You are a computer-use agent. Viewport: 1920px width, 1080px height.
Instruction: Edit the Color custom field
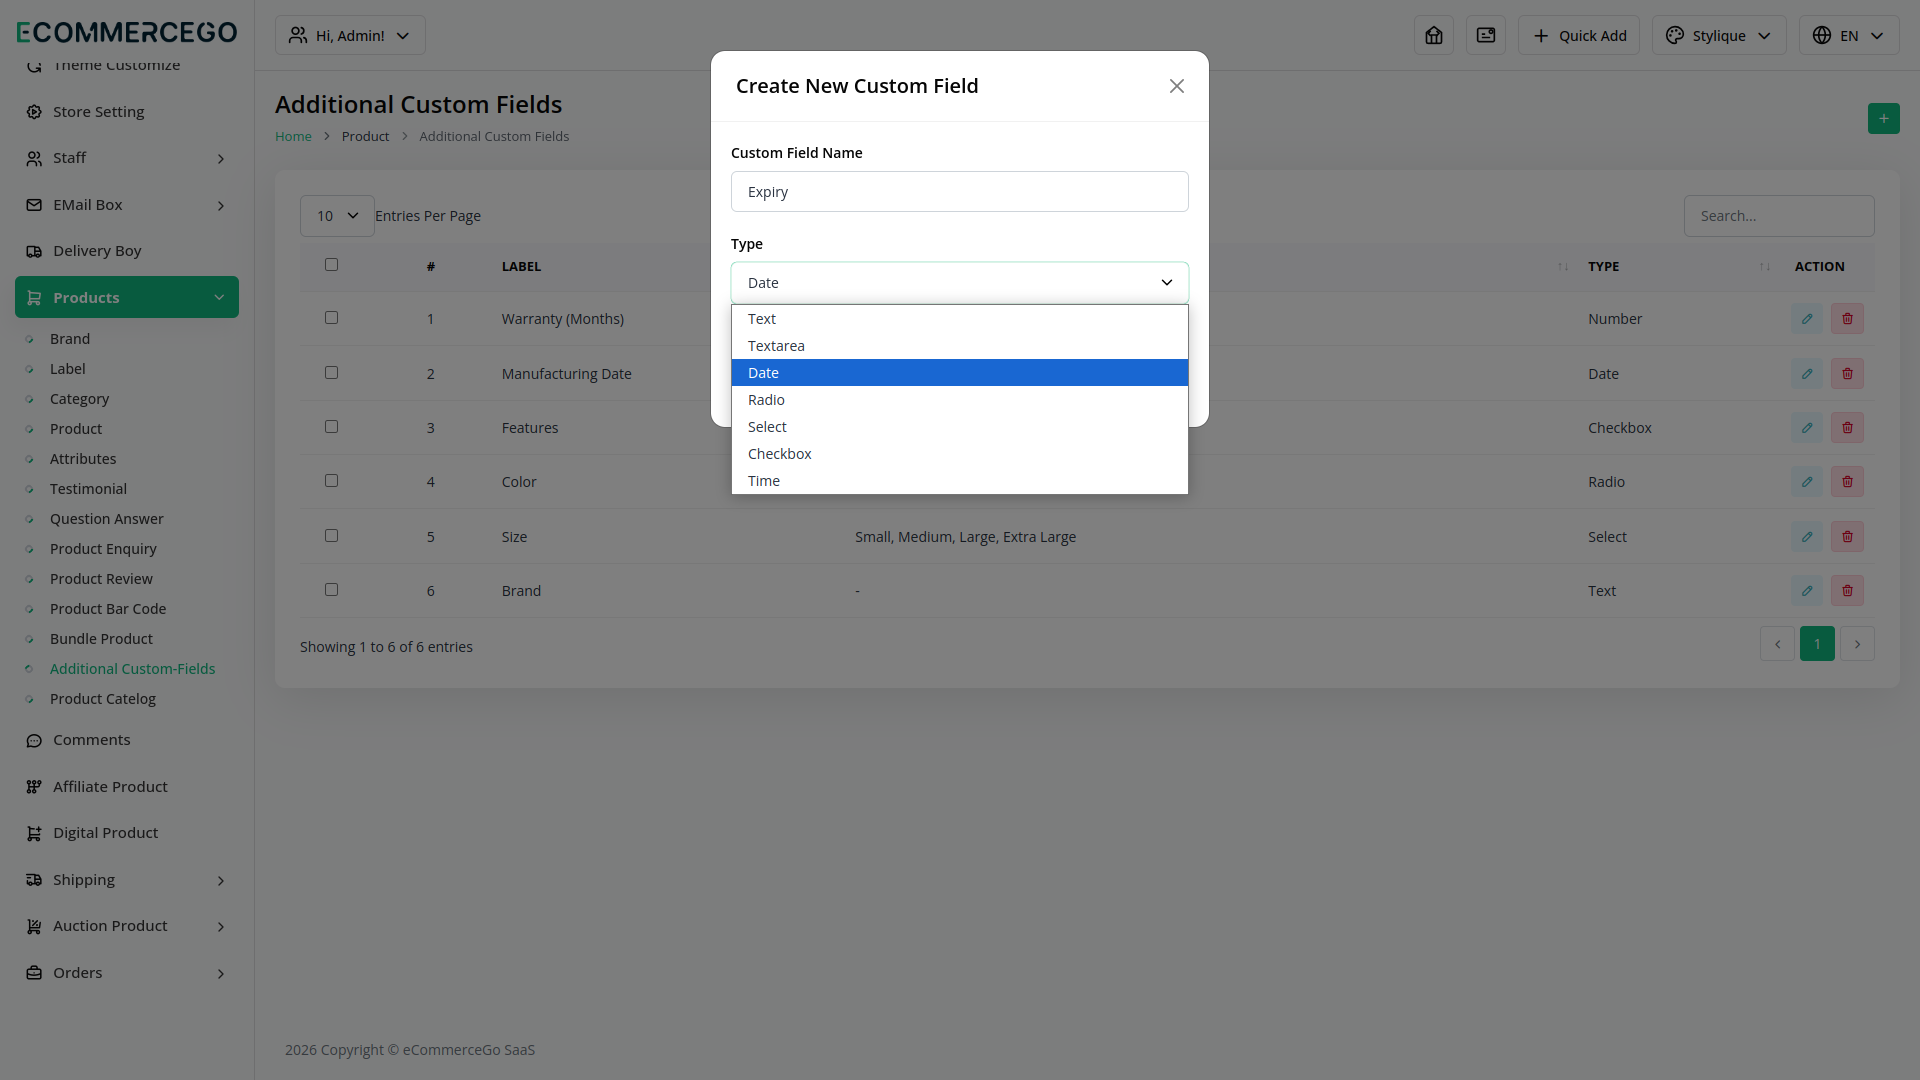tap(1807, 482)
